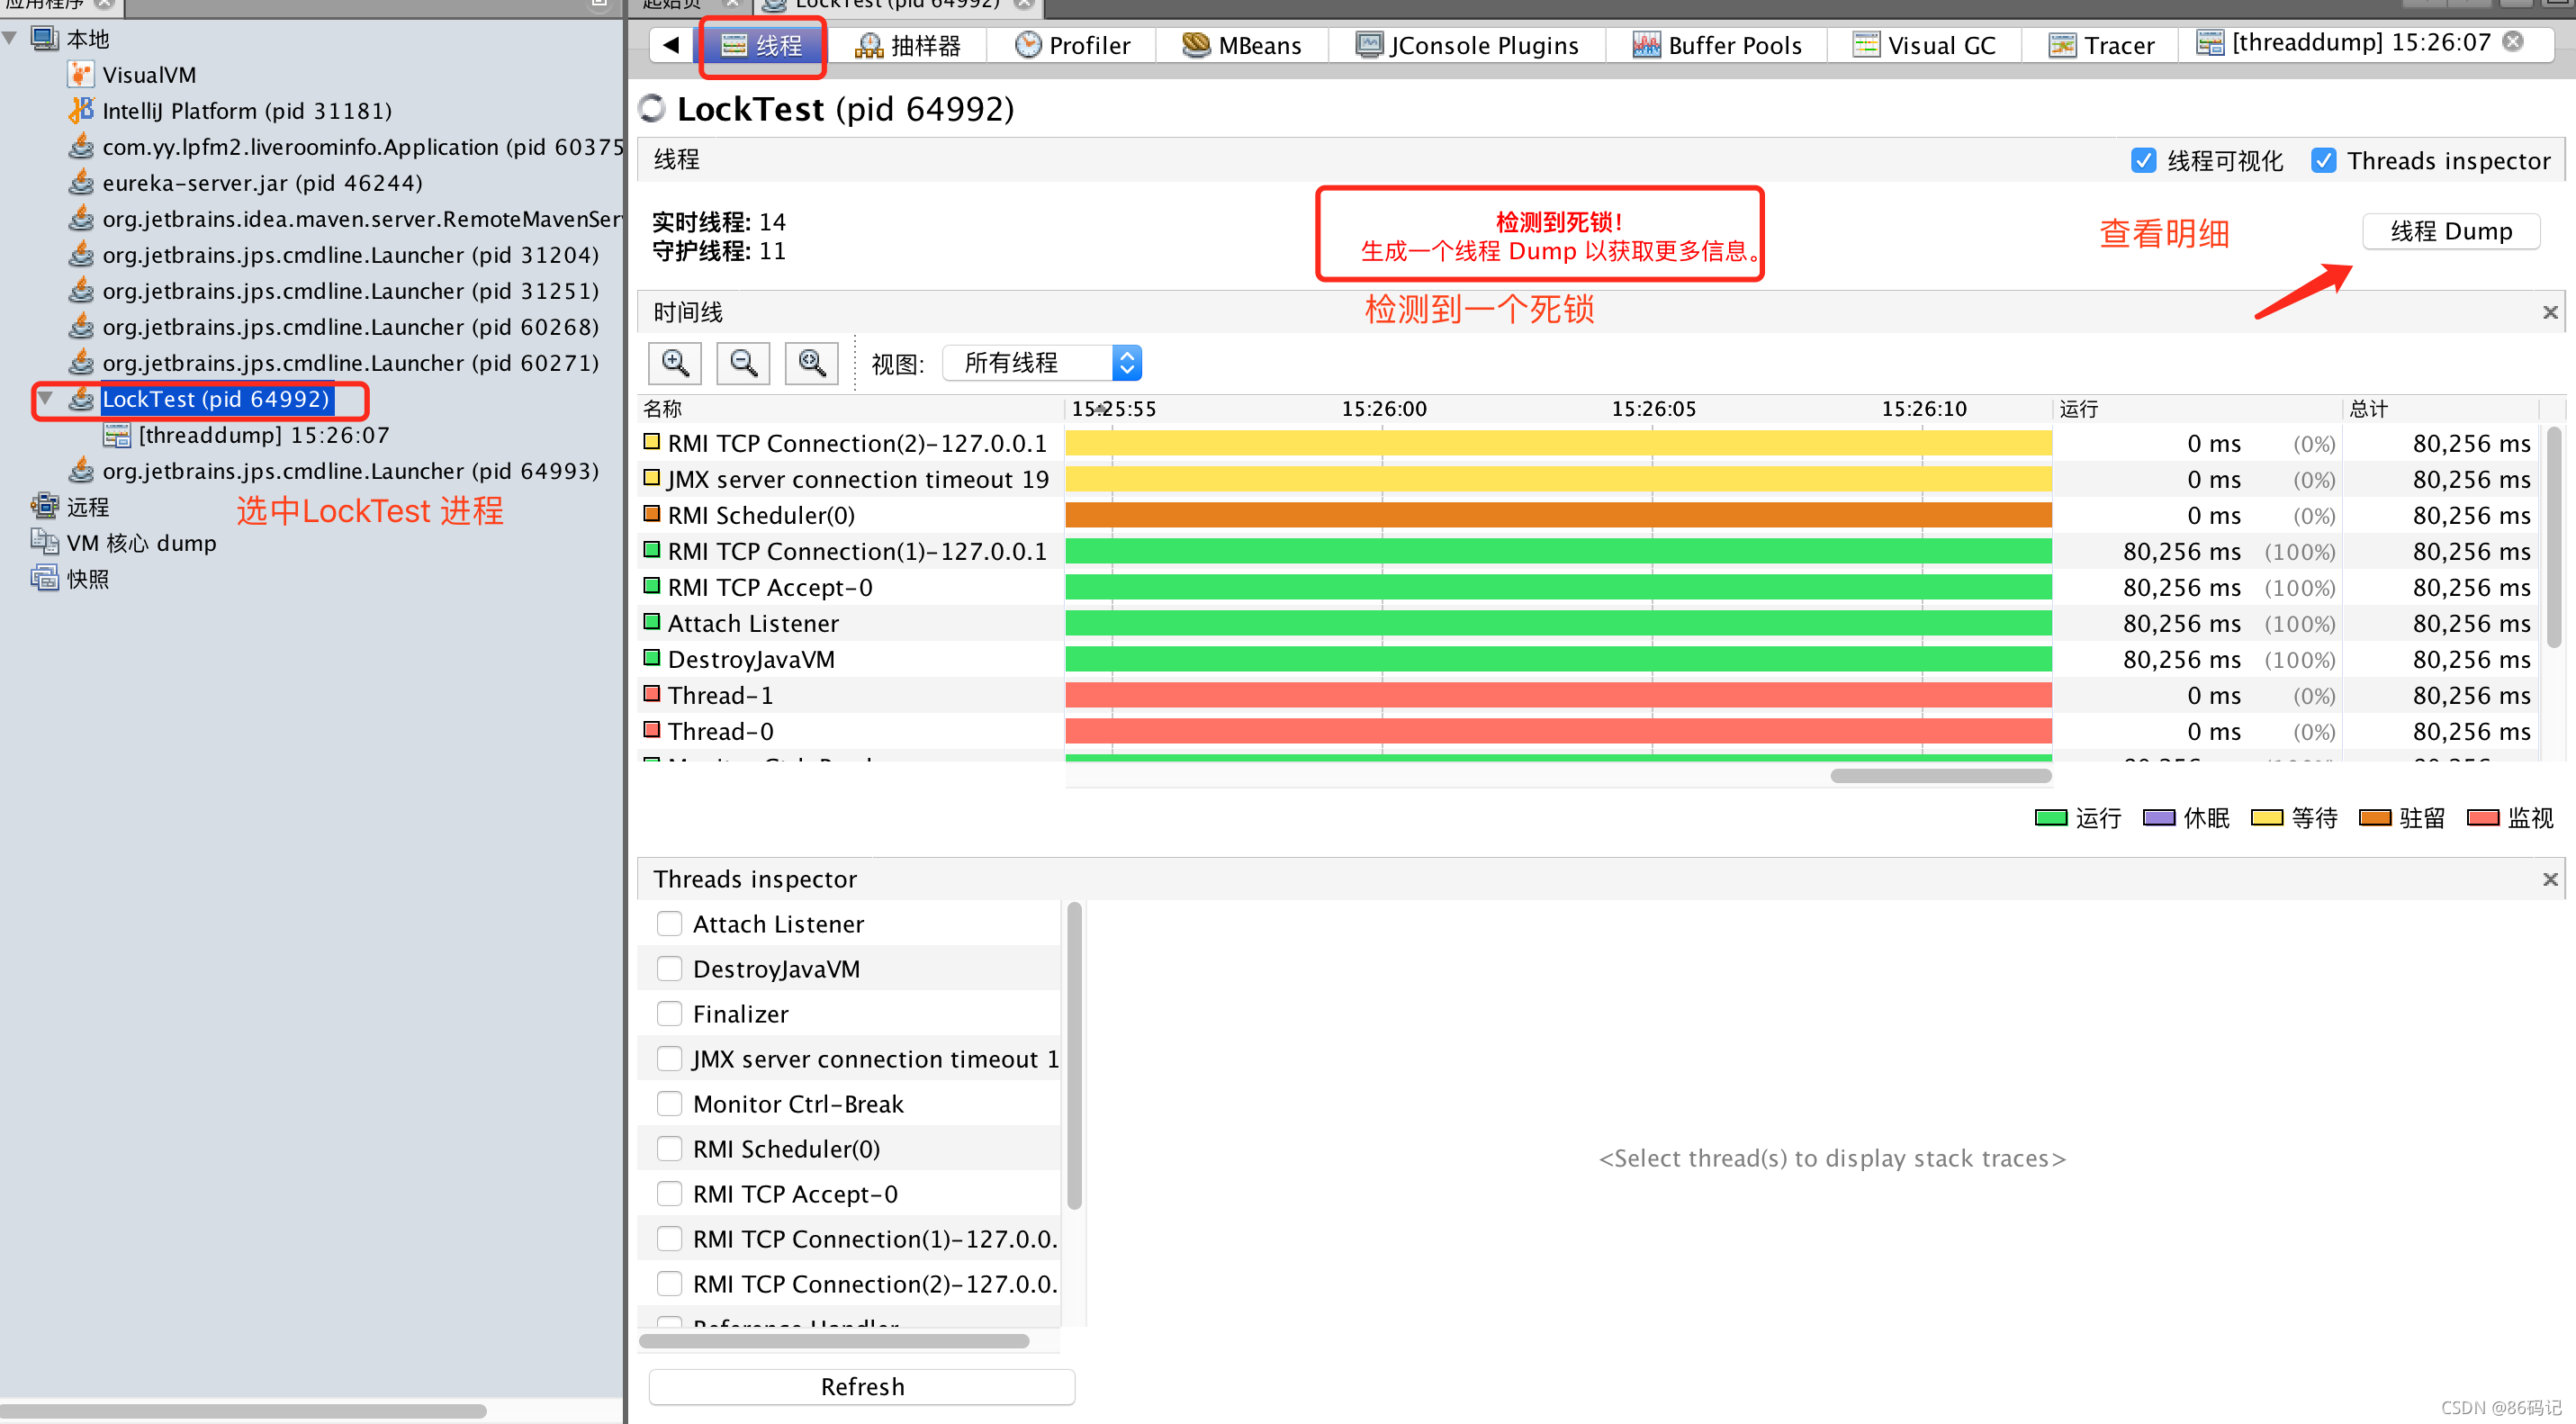Open the MBeans tab
The width and height of the screenshot is (2576, 1424).
pyautogui.click(x=1242, y=45)
